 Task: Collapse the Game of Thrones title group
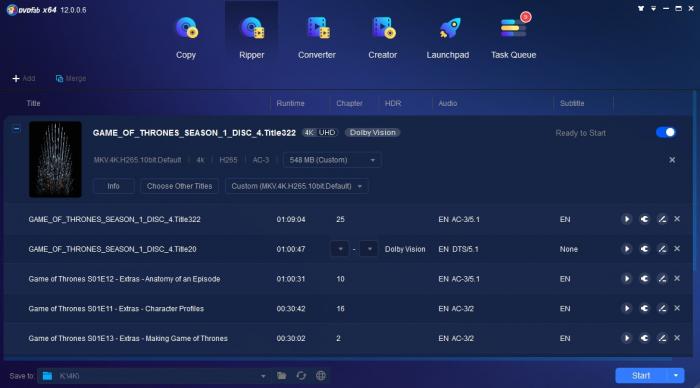16,129
